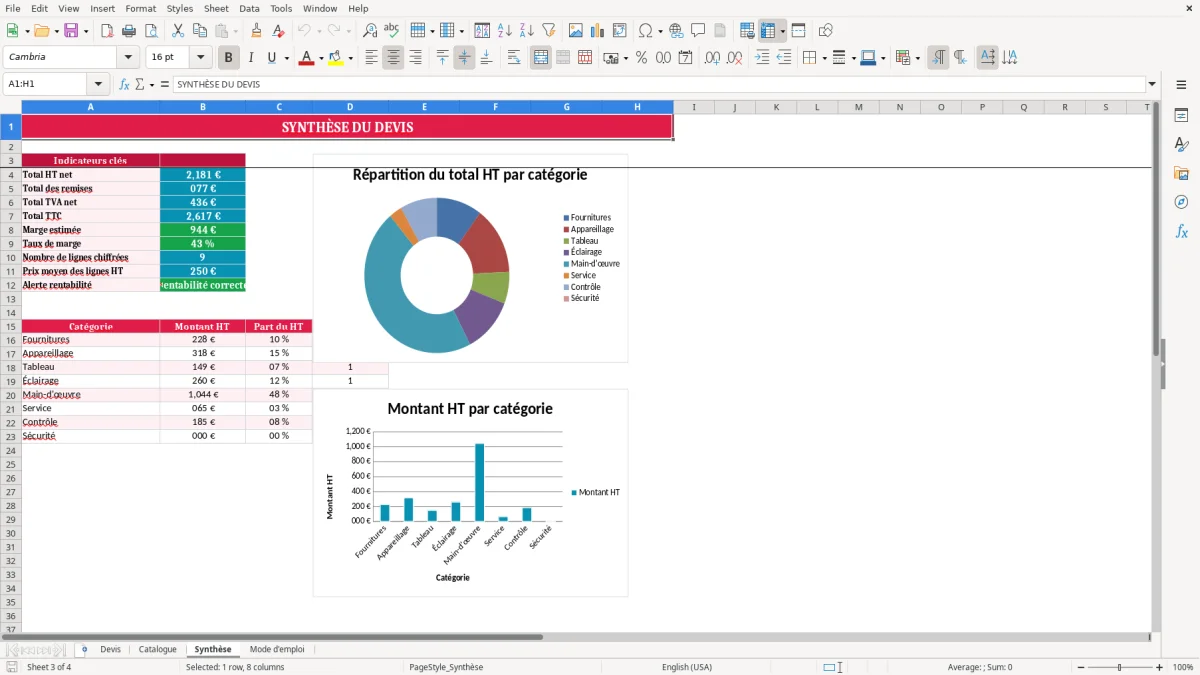Open the 16 pt font size dropdown
This screenshot has width=1200, height=675.
(201, 58)
